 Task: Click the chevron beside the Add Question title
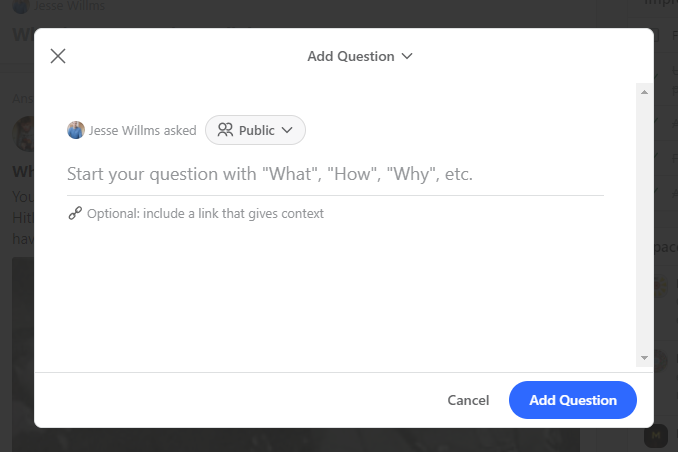click(x=407, y=56)
